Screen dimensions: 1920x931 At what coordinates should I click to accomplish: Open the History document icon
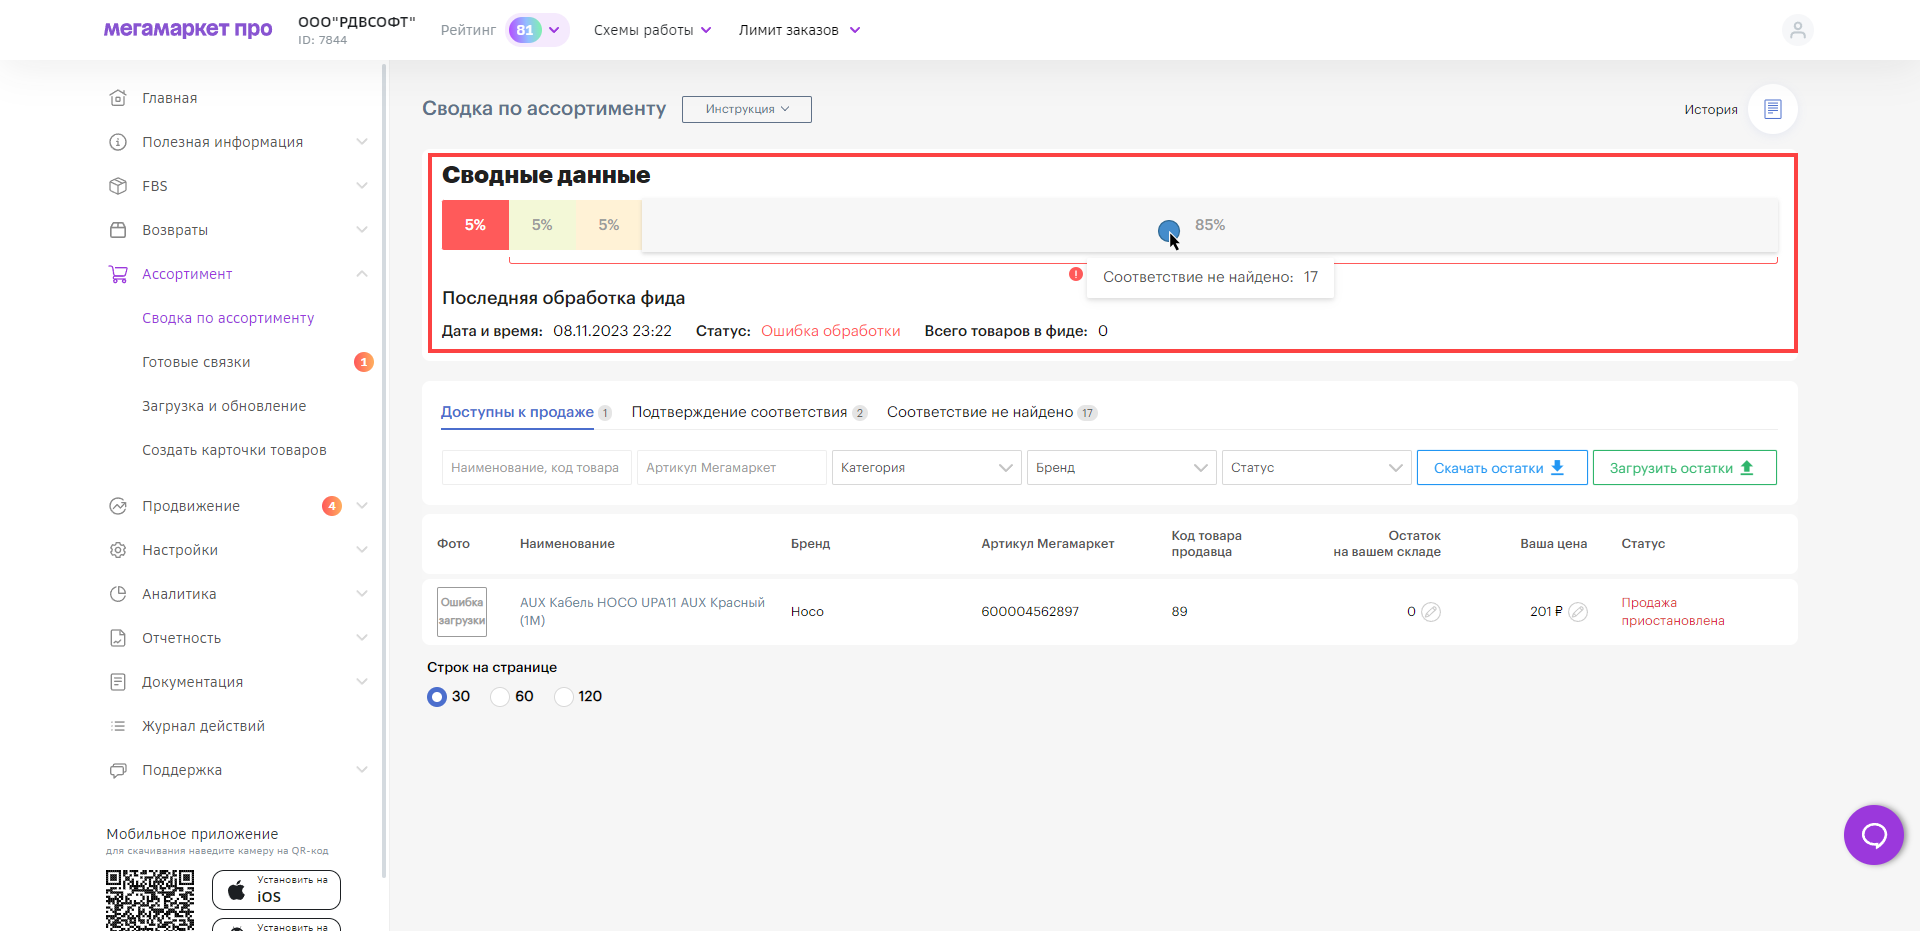click(x=1772, y=109)
